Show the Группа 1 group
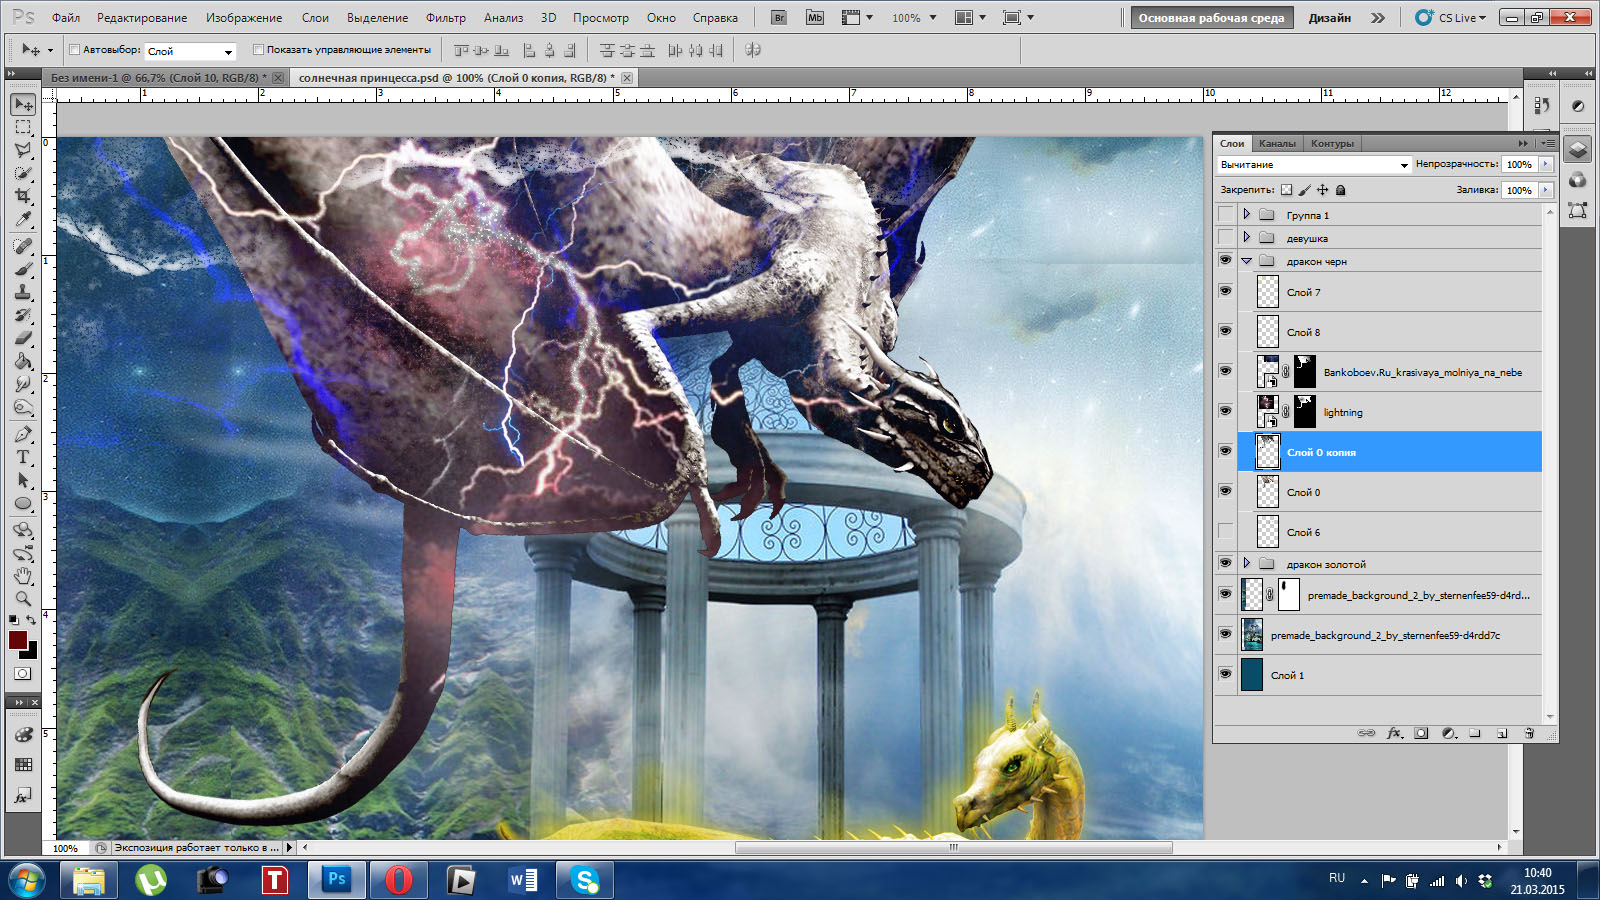The width and height of the screenshot is (1600, 900). (x=1225, y=214)
